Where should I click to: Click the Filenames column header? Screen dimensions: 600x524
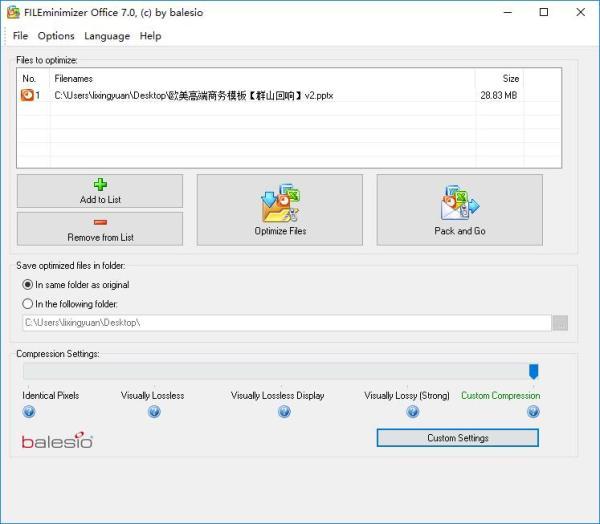click(x=262, y=78)
